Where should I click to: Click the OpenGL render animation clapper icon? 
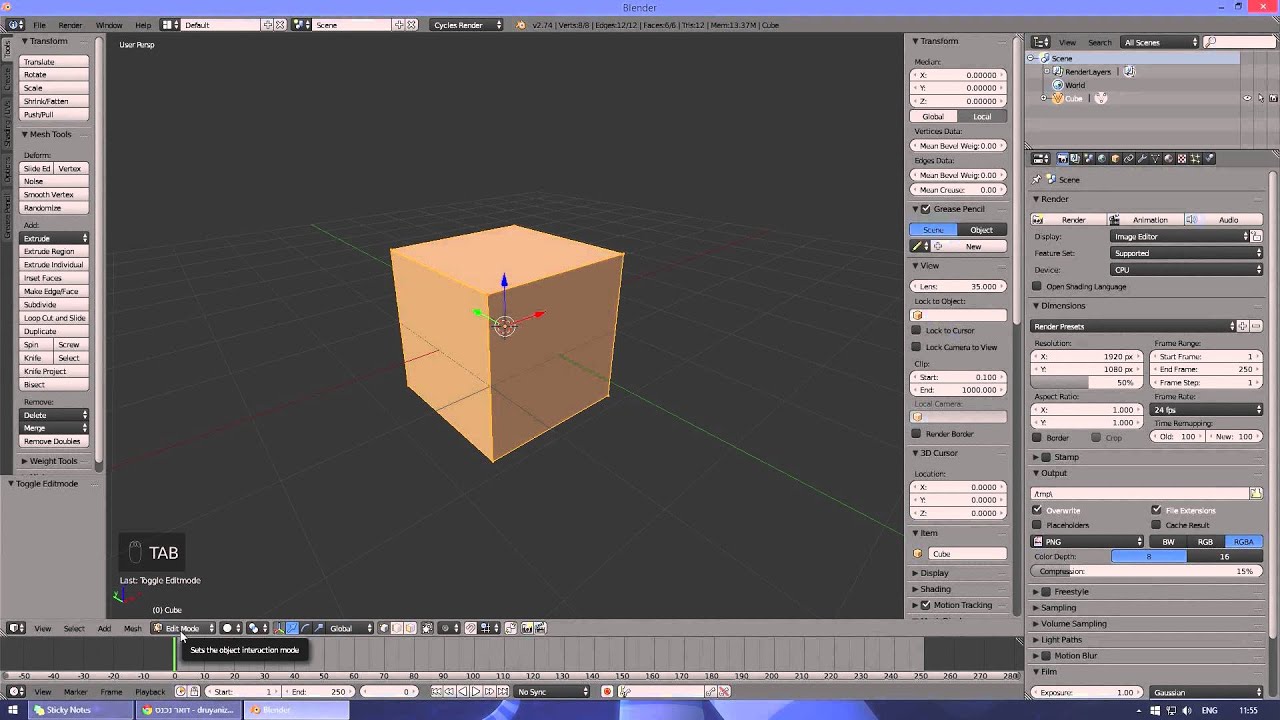tap(539, 628)
